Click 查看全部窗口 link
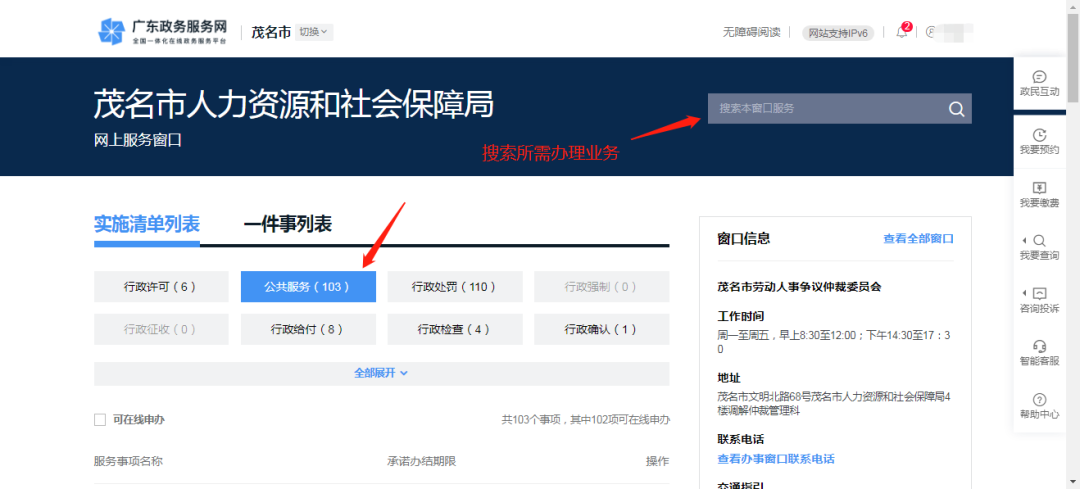Viewport: 1080px width, 489px height. [918, 239]
